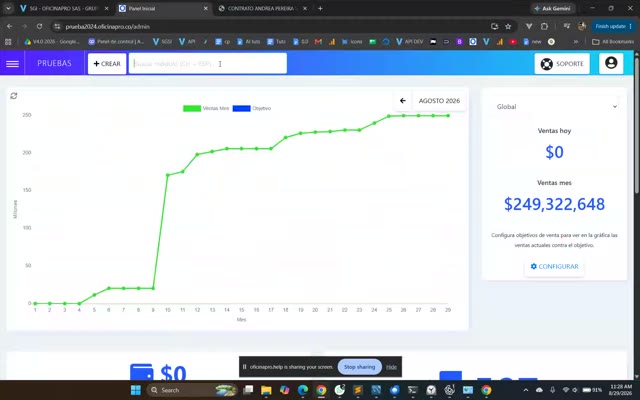Image resolution: width=640 pixels, height=400 pixels.
Task: Click the CREAR button
Action: (107, 64)
